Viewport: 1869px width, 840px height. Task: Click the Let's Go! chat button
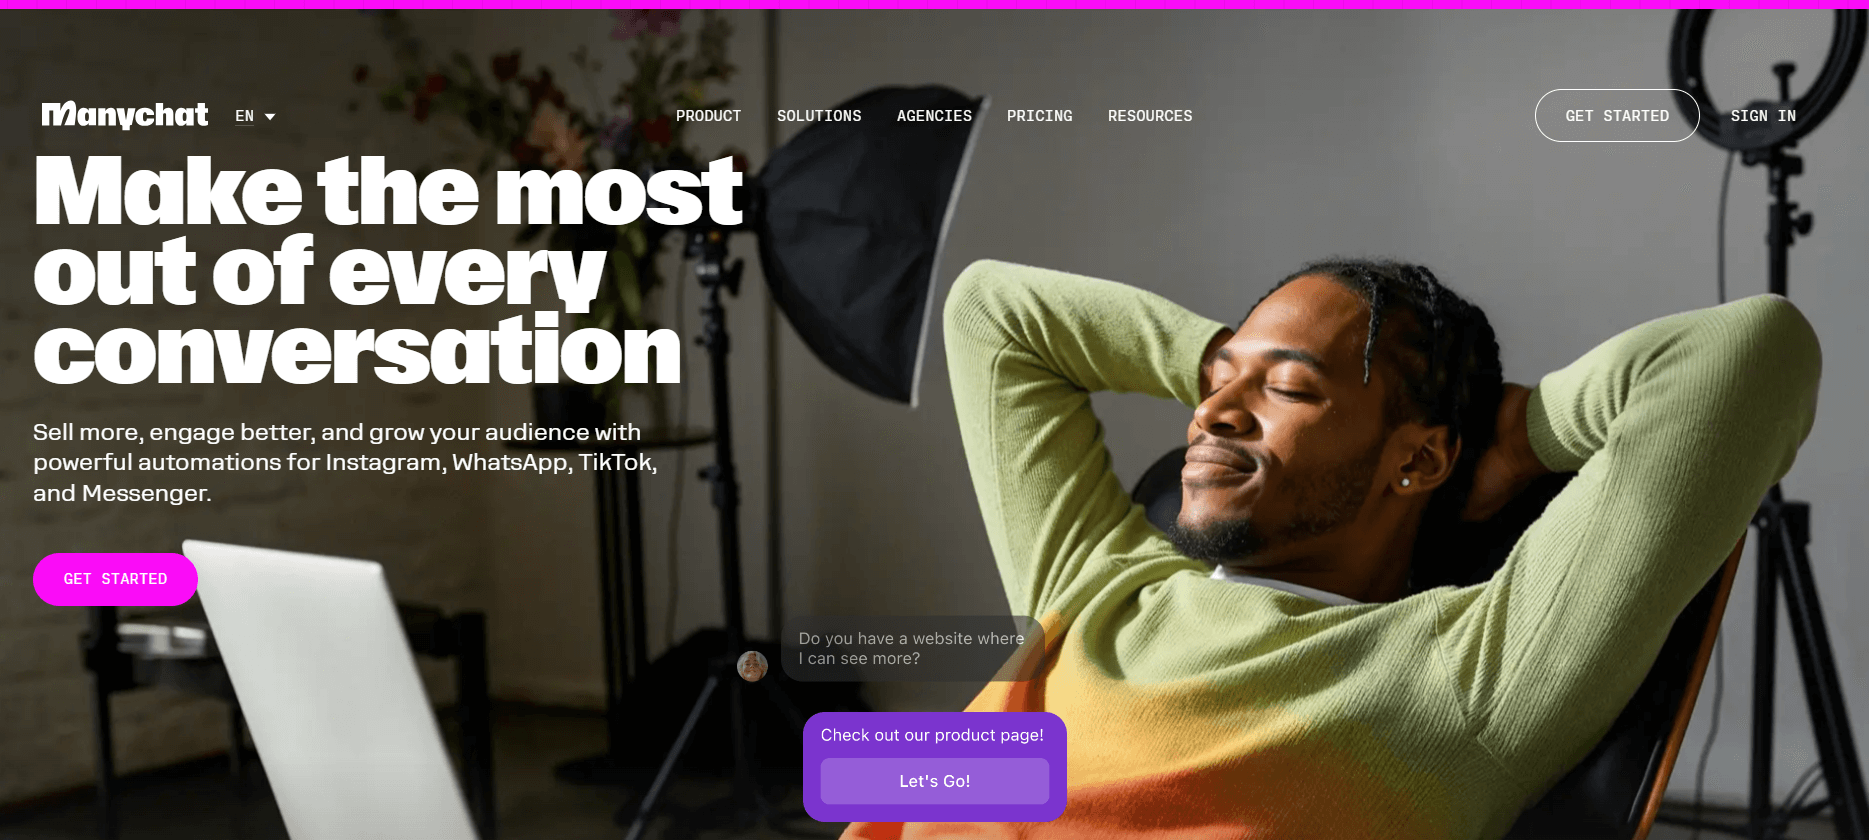click(935, 781)
